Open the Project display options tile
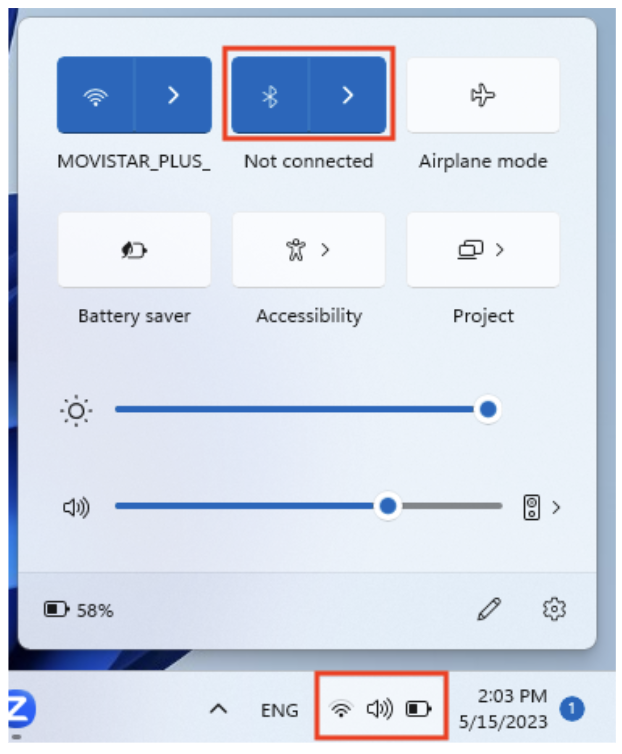This screenshot has width=622, height=754. (x=483, y=250)
